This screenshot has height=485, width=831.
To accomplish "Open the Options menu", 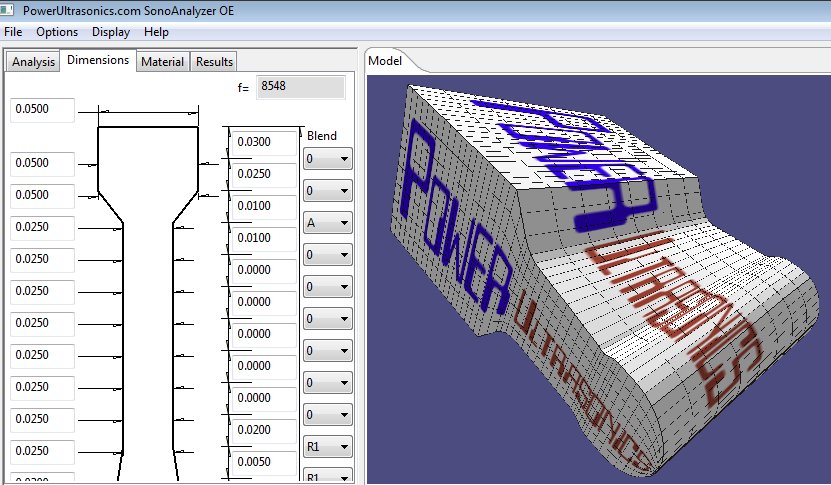I will [x=57, y=32].
